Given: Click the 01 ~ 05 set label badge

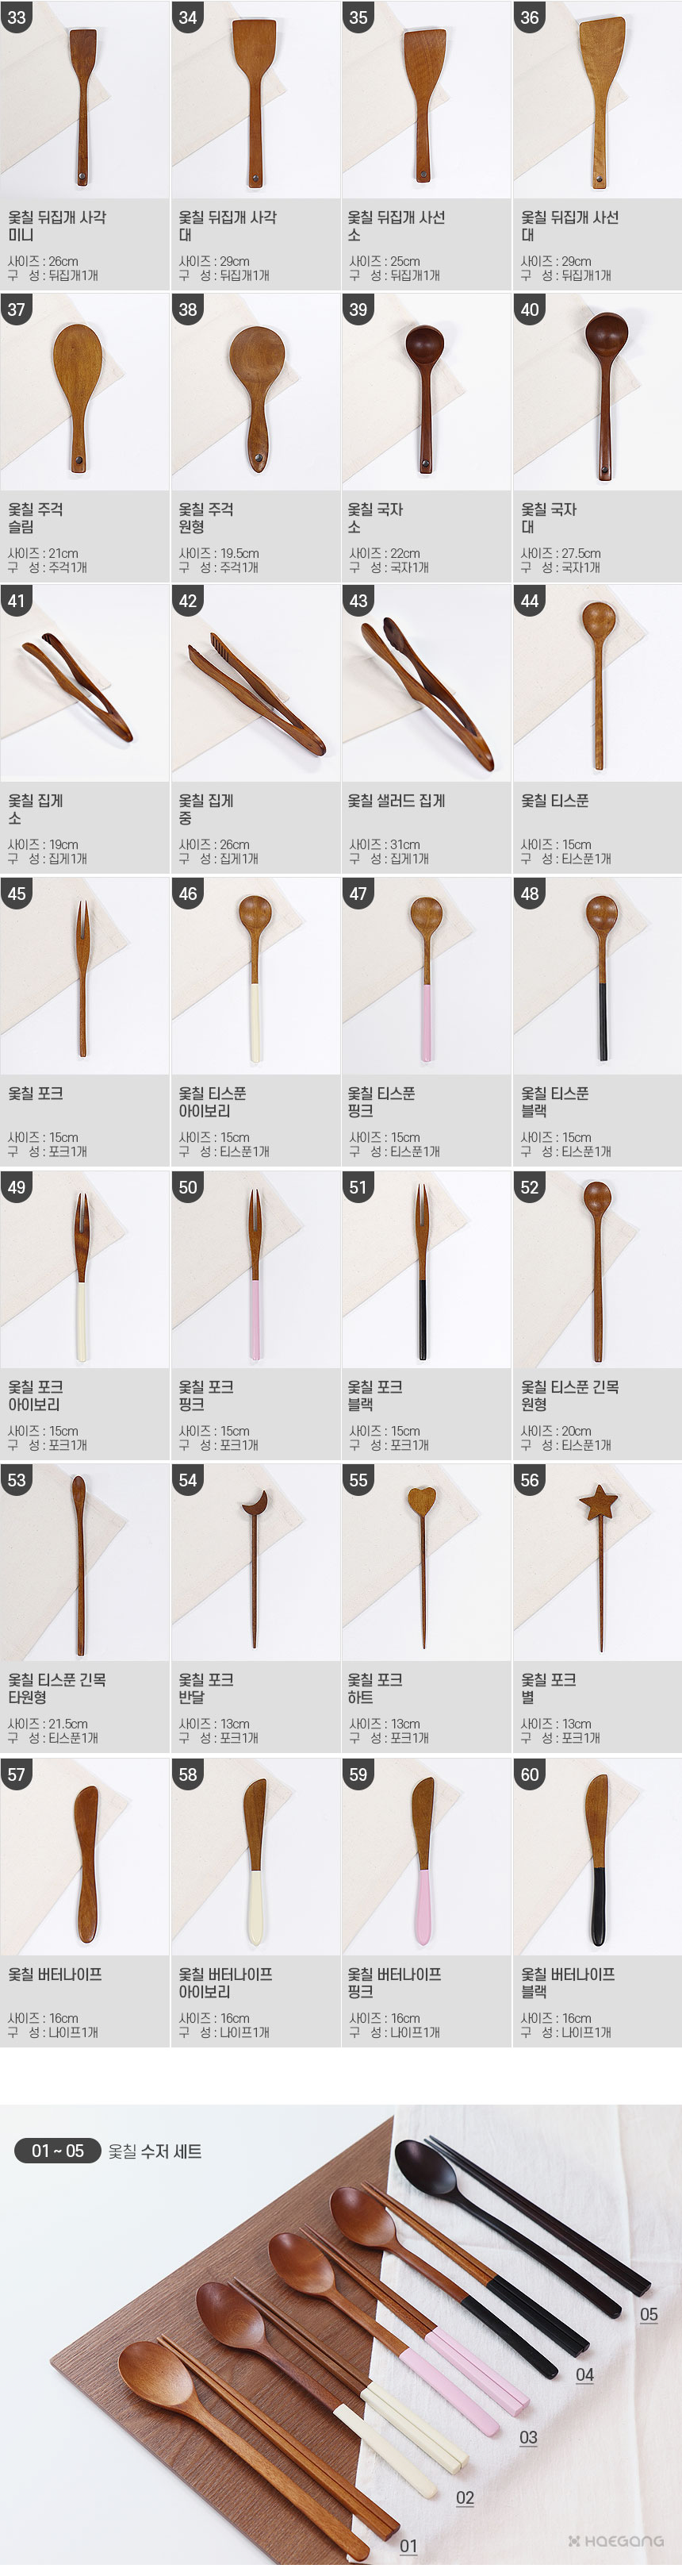Looking at the screenshot, I should 58,2150.
